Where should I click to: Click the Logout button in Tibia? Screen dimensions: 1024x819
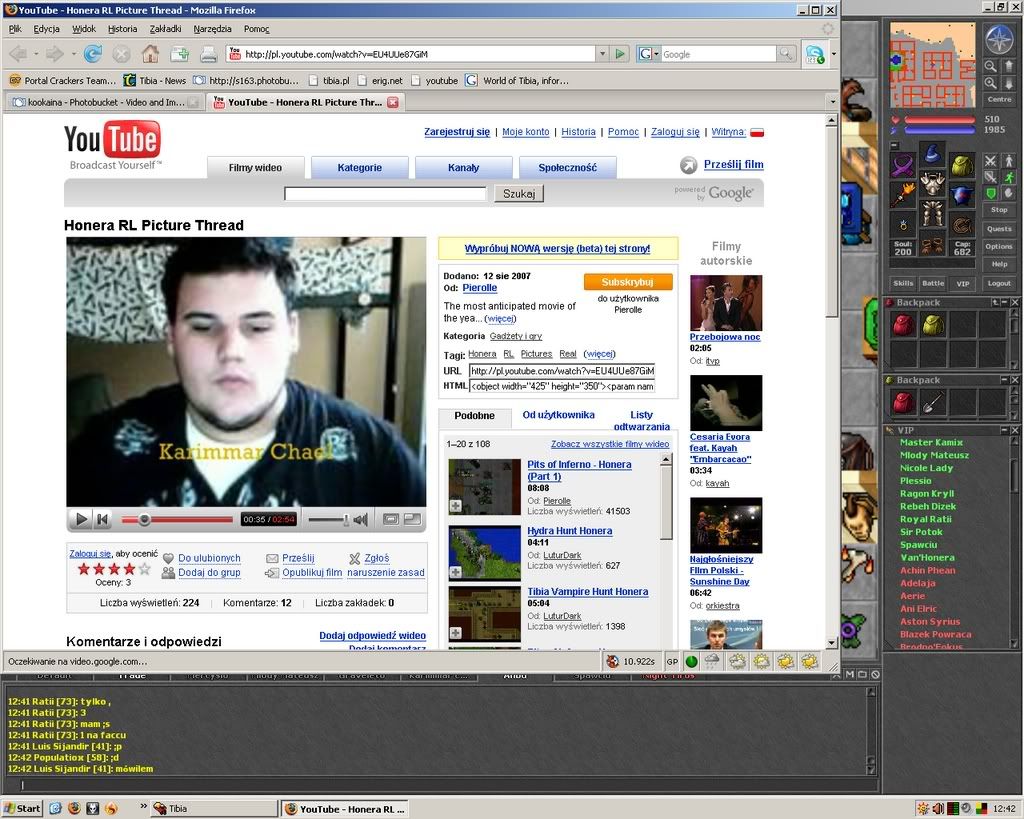click(x=999, y=283)
